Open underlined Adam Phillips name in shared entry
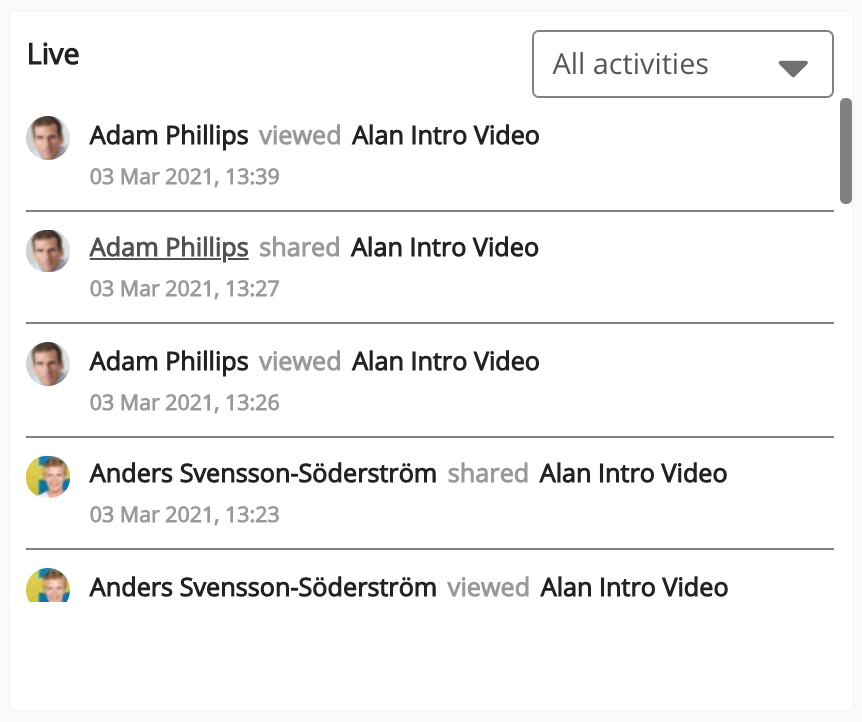 pos(169,247)
